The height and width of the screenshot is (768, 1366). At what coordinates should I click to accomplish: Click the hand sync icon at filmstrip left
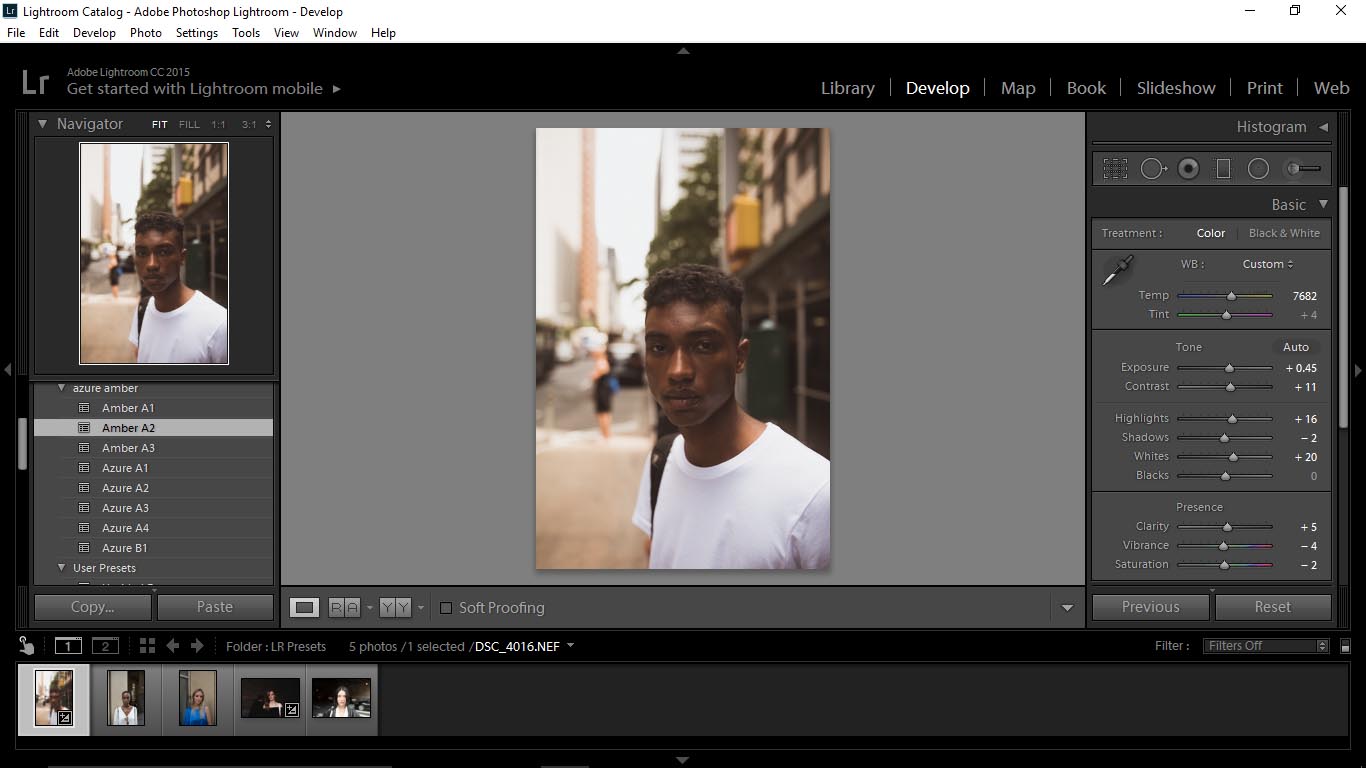point(27,646)
